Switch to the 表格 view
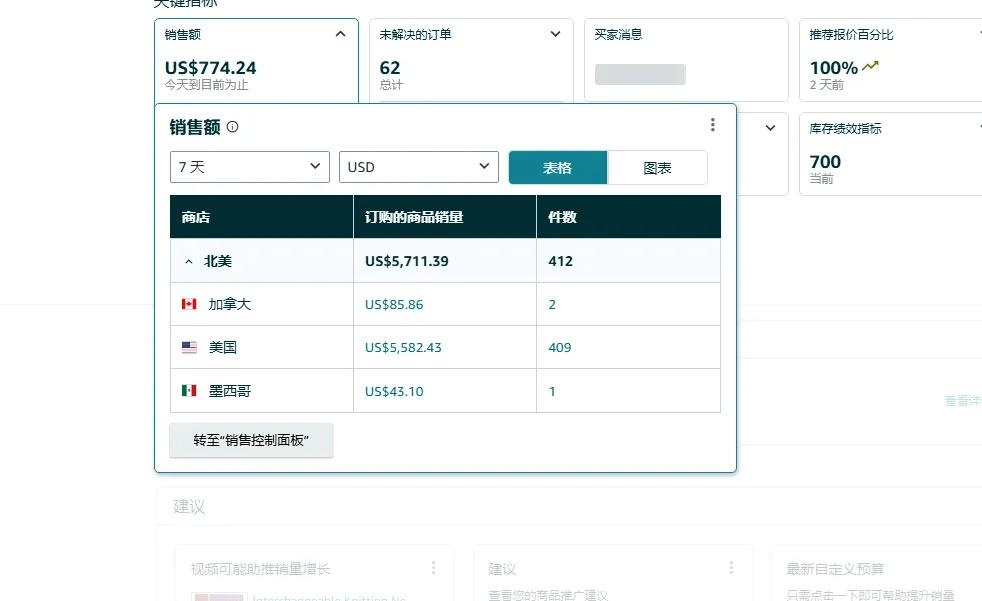The width and height of the screenshot is (982, 601). click(557, 168)
